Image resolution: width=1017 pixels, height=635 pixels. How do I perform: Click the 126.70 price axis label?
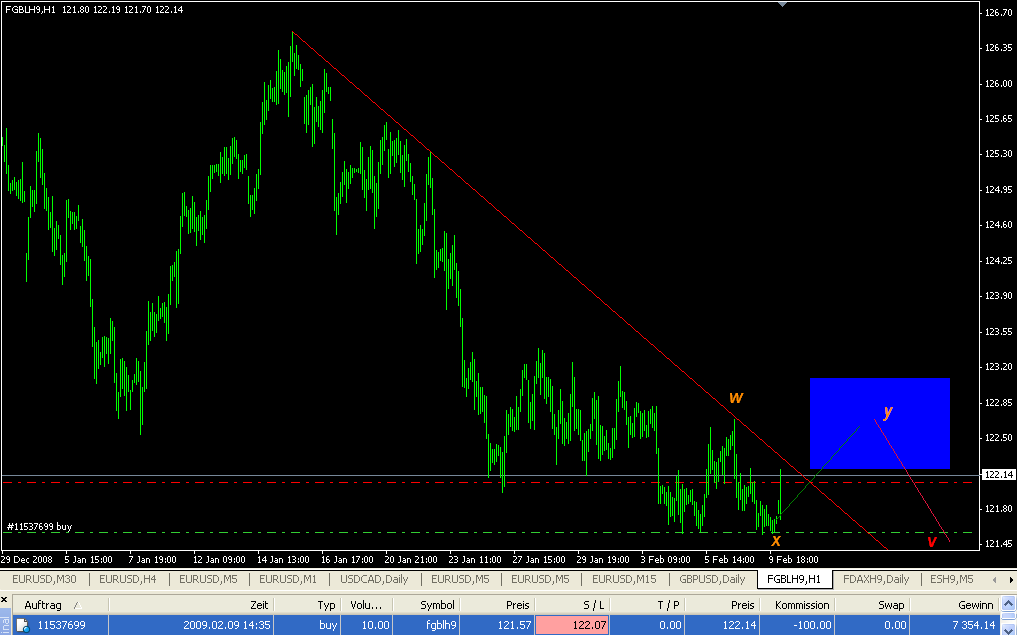point(999,12)
